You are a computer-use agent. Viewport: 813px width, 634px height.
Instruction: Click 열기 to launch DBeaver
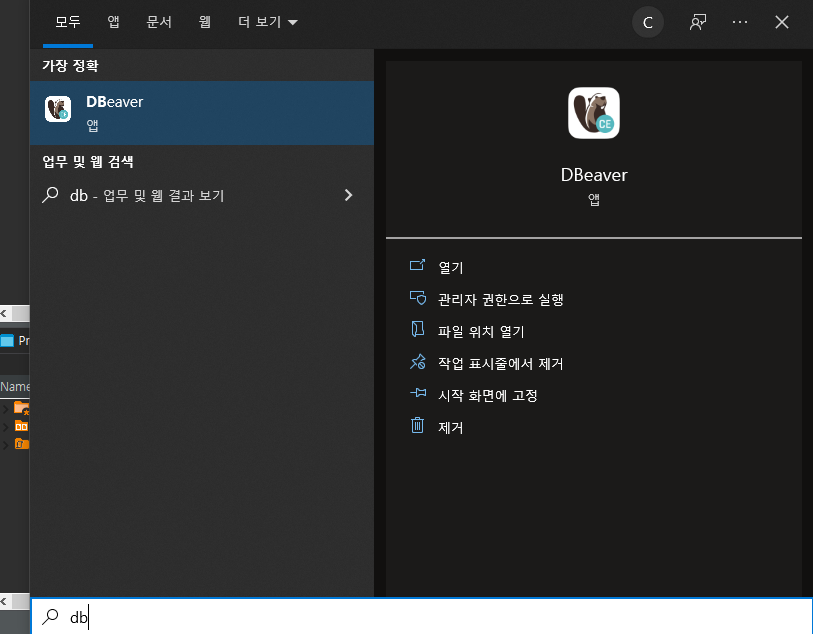[x=451, y=267]
